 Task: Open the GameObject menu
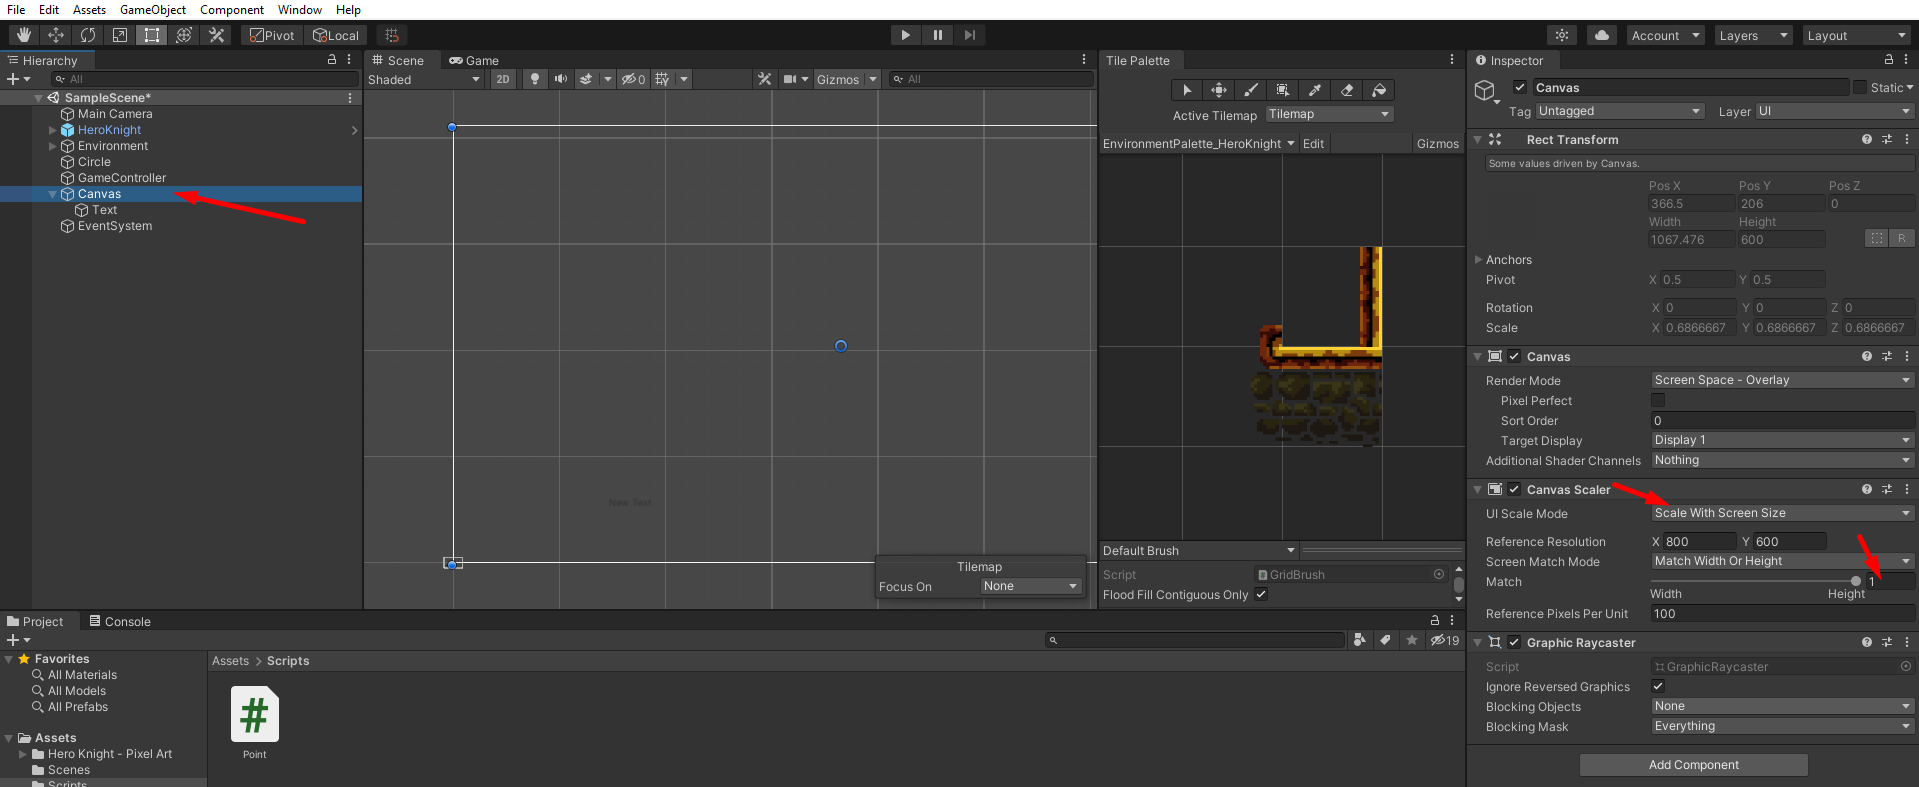pos(153,9)
